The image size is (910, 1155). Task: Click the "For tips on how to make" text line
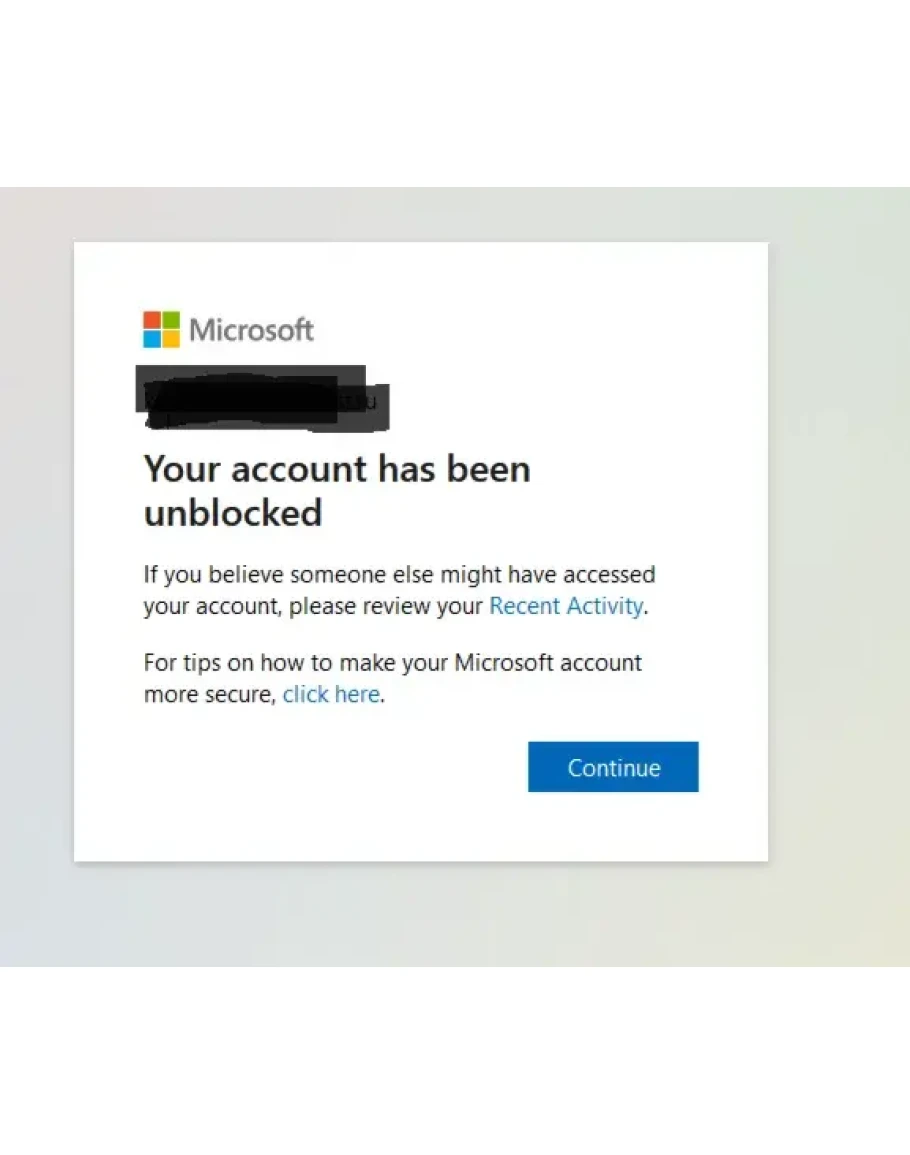click(392, 662)
